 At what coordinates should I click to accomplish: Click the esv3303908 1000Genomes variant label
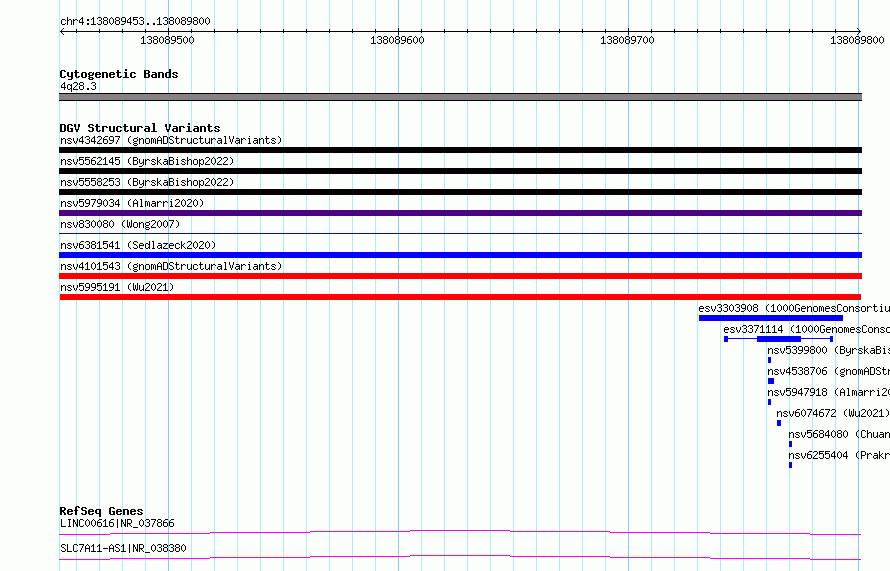coord(794,308)
